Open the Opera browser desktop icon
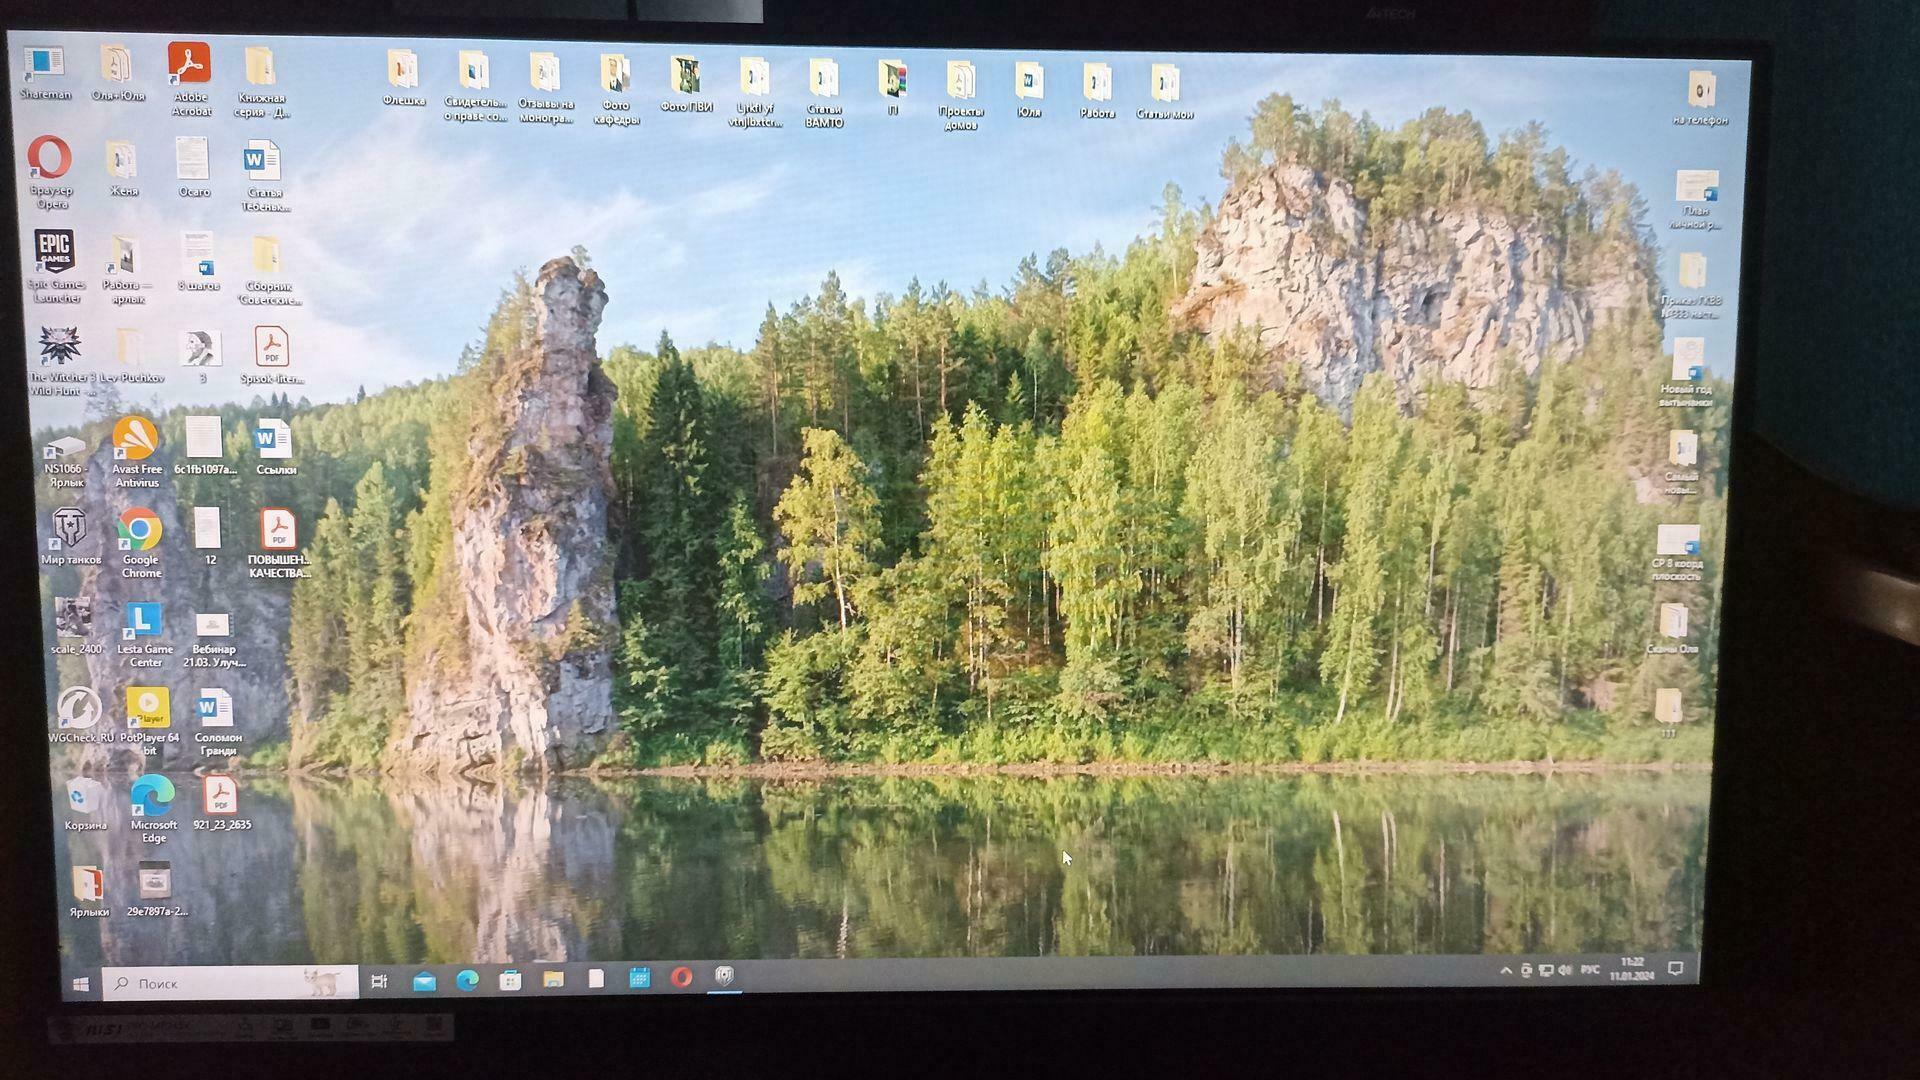 pos(50,172)
